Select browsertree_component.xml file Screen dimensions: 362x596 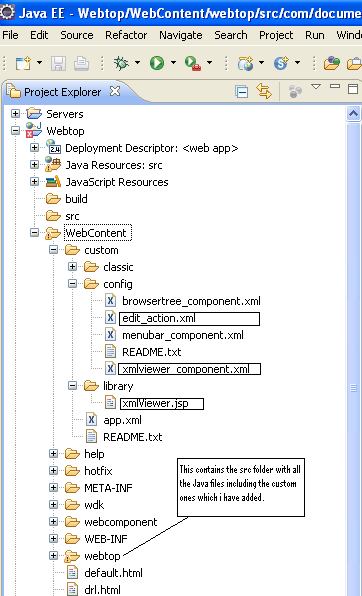point(191,301)
